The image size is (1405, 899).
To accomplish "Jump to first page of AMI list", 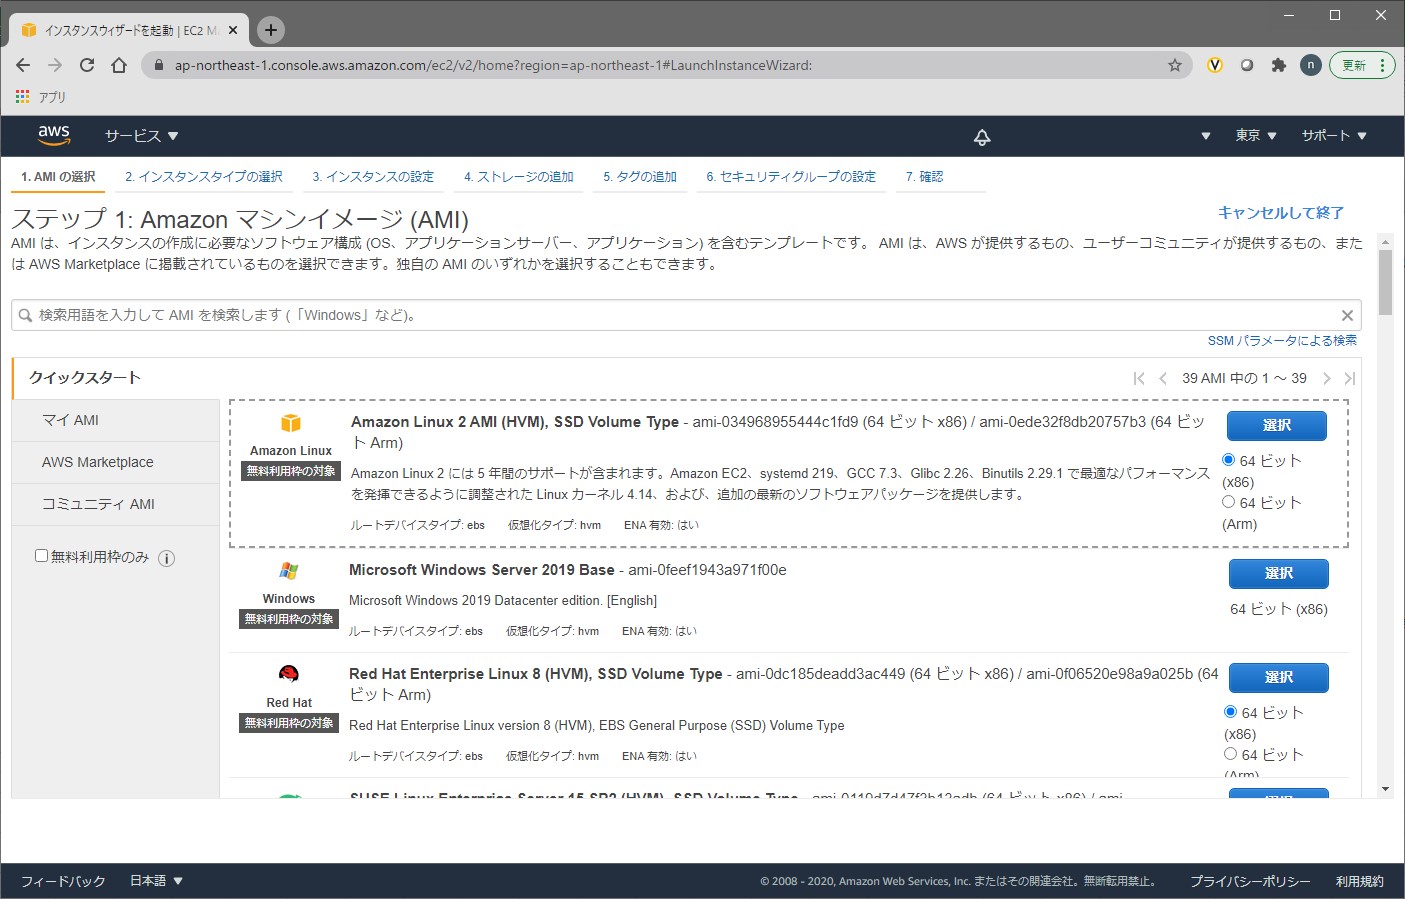I will coord(1138,378).
